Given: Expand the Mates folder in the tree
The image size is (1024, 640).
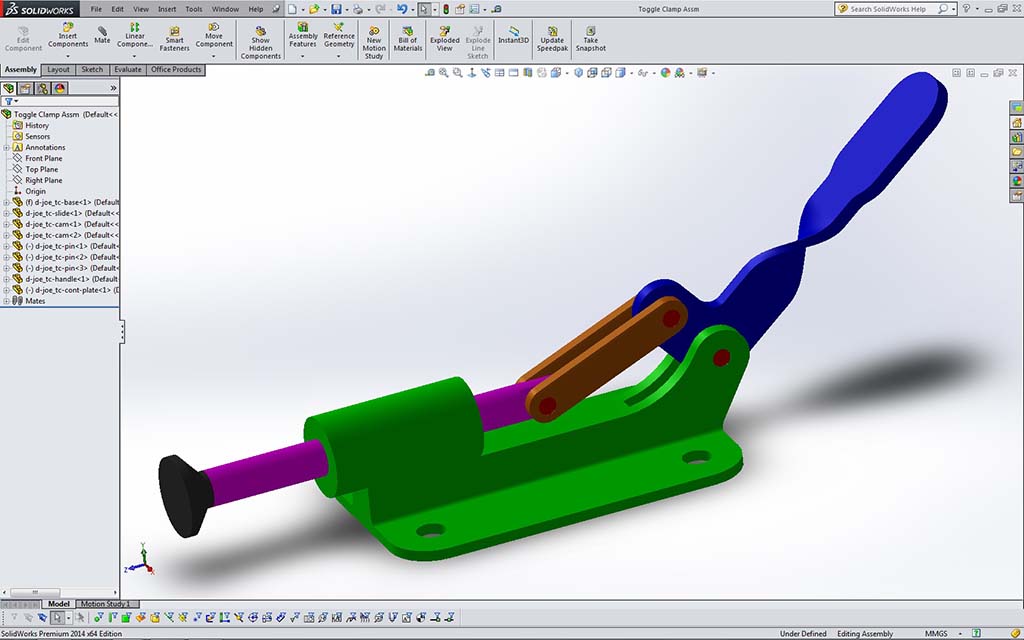Looking at the screenshot, I should 6,301.
